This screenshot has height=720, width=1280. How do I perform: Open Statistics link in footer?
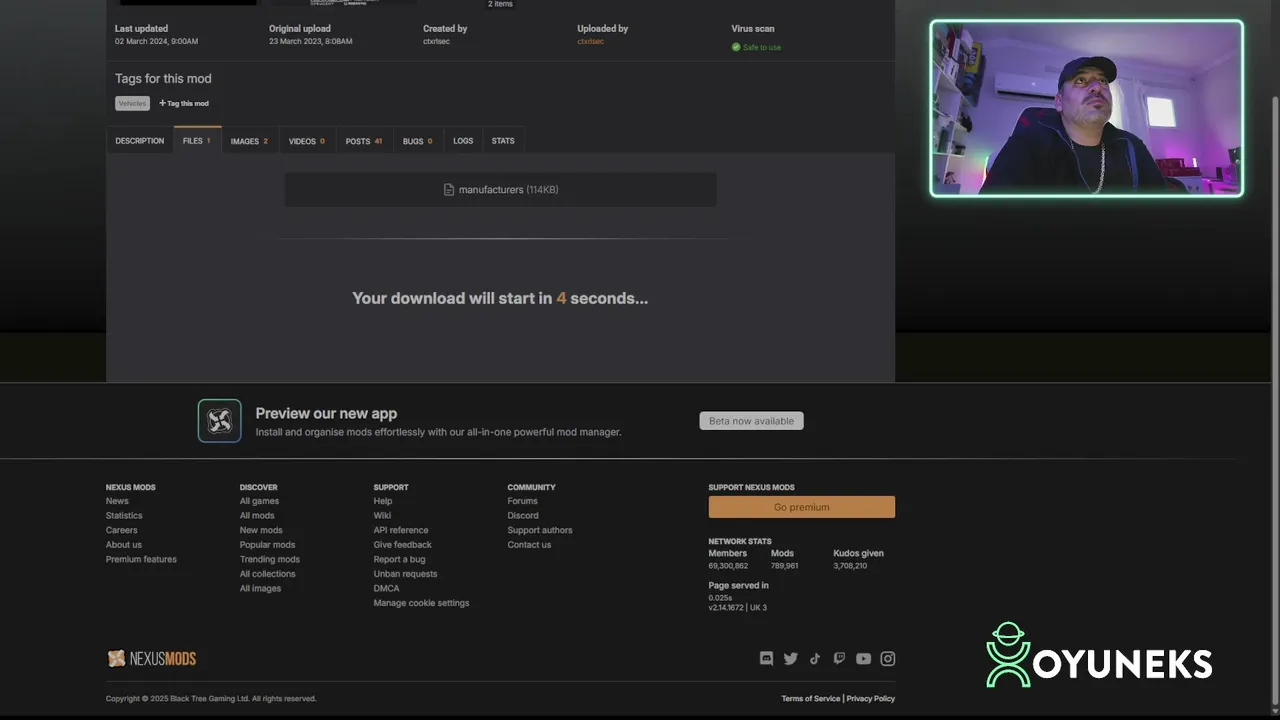tap(124, 516)
